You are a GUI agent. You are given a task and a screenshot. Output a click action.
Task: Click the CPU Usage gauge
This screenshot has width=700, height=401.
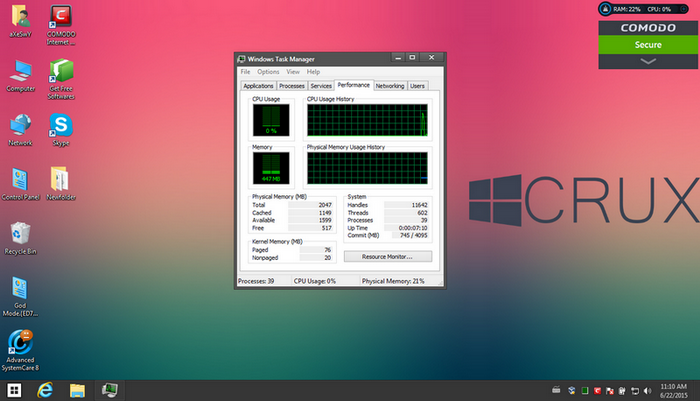click(x=271, y=120)
